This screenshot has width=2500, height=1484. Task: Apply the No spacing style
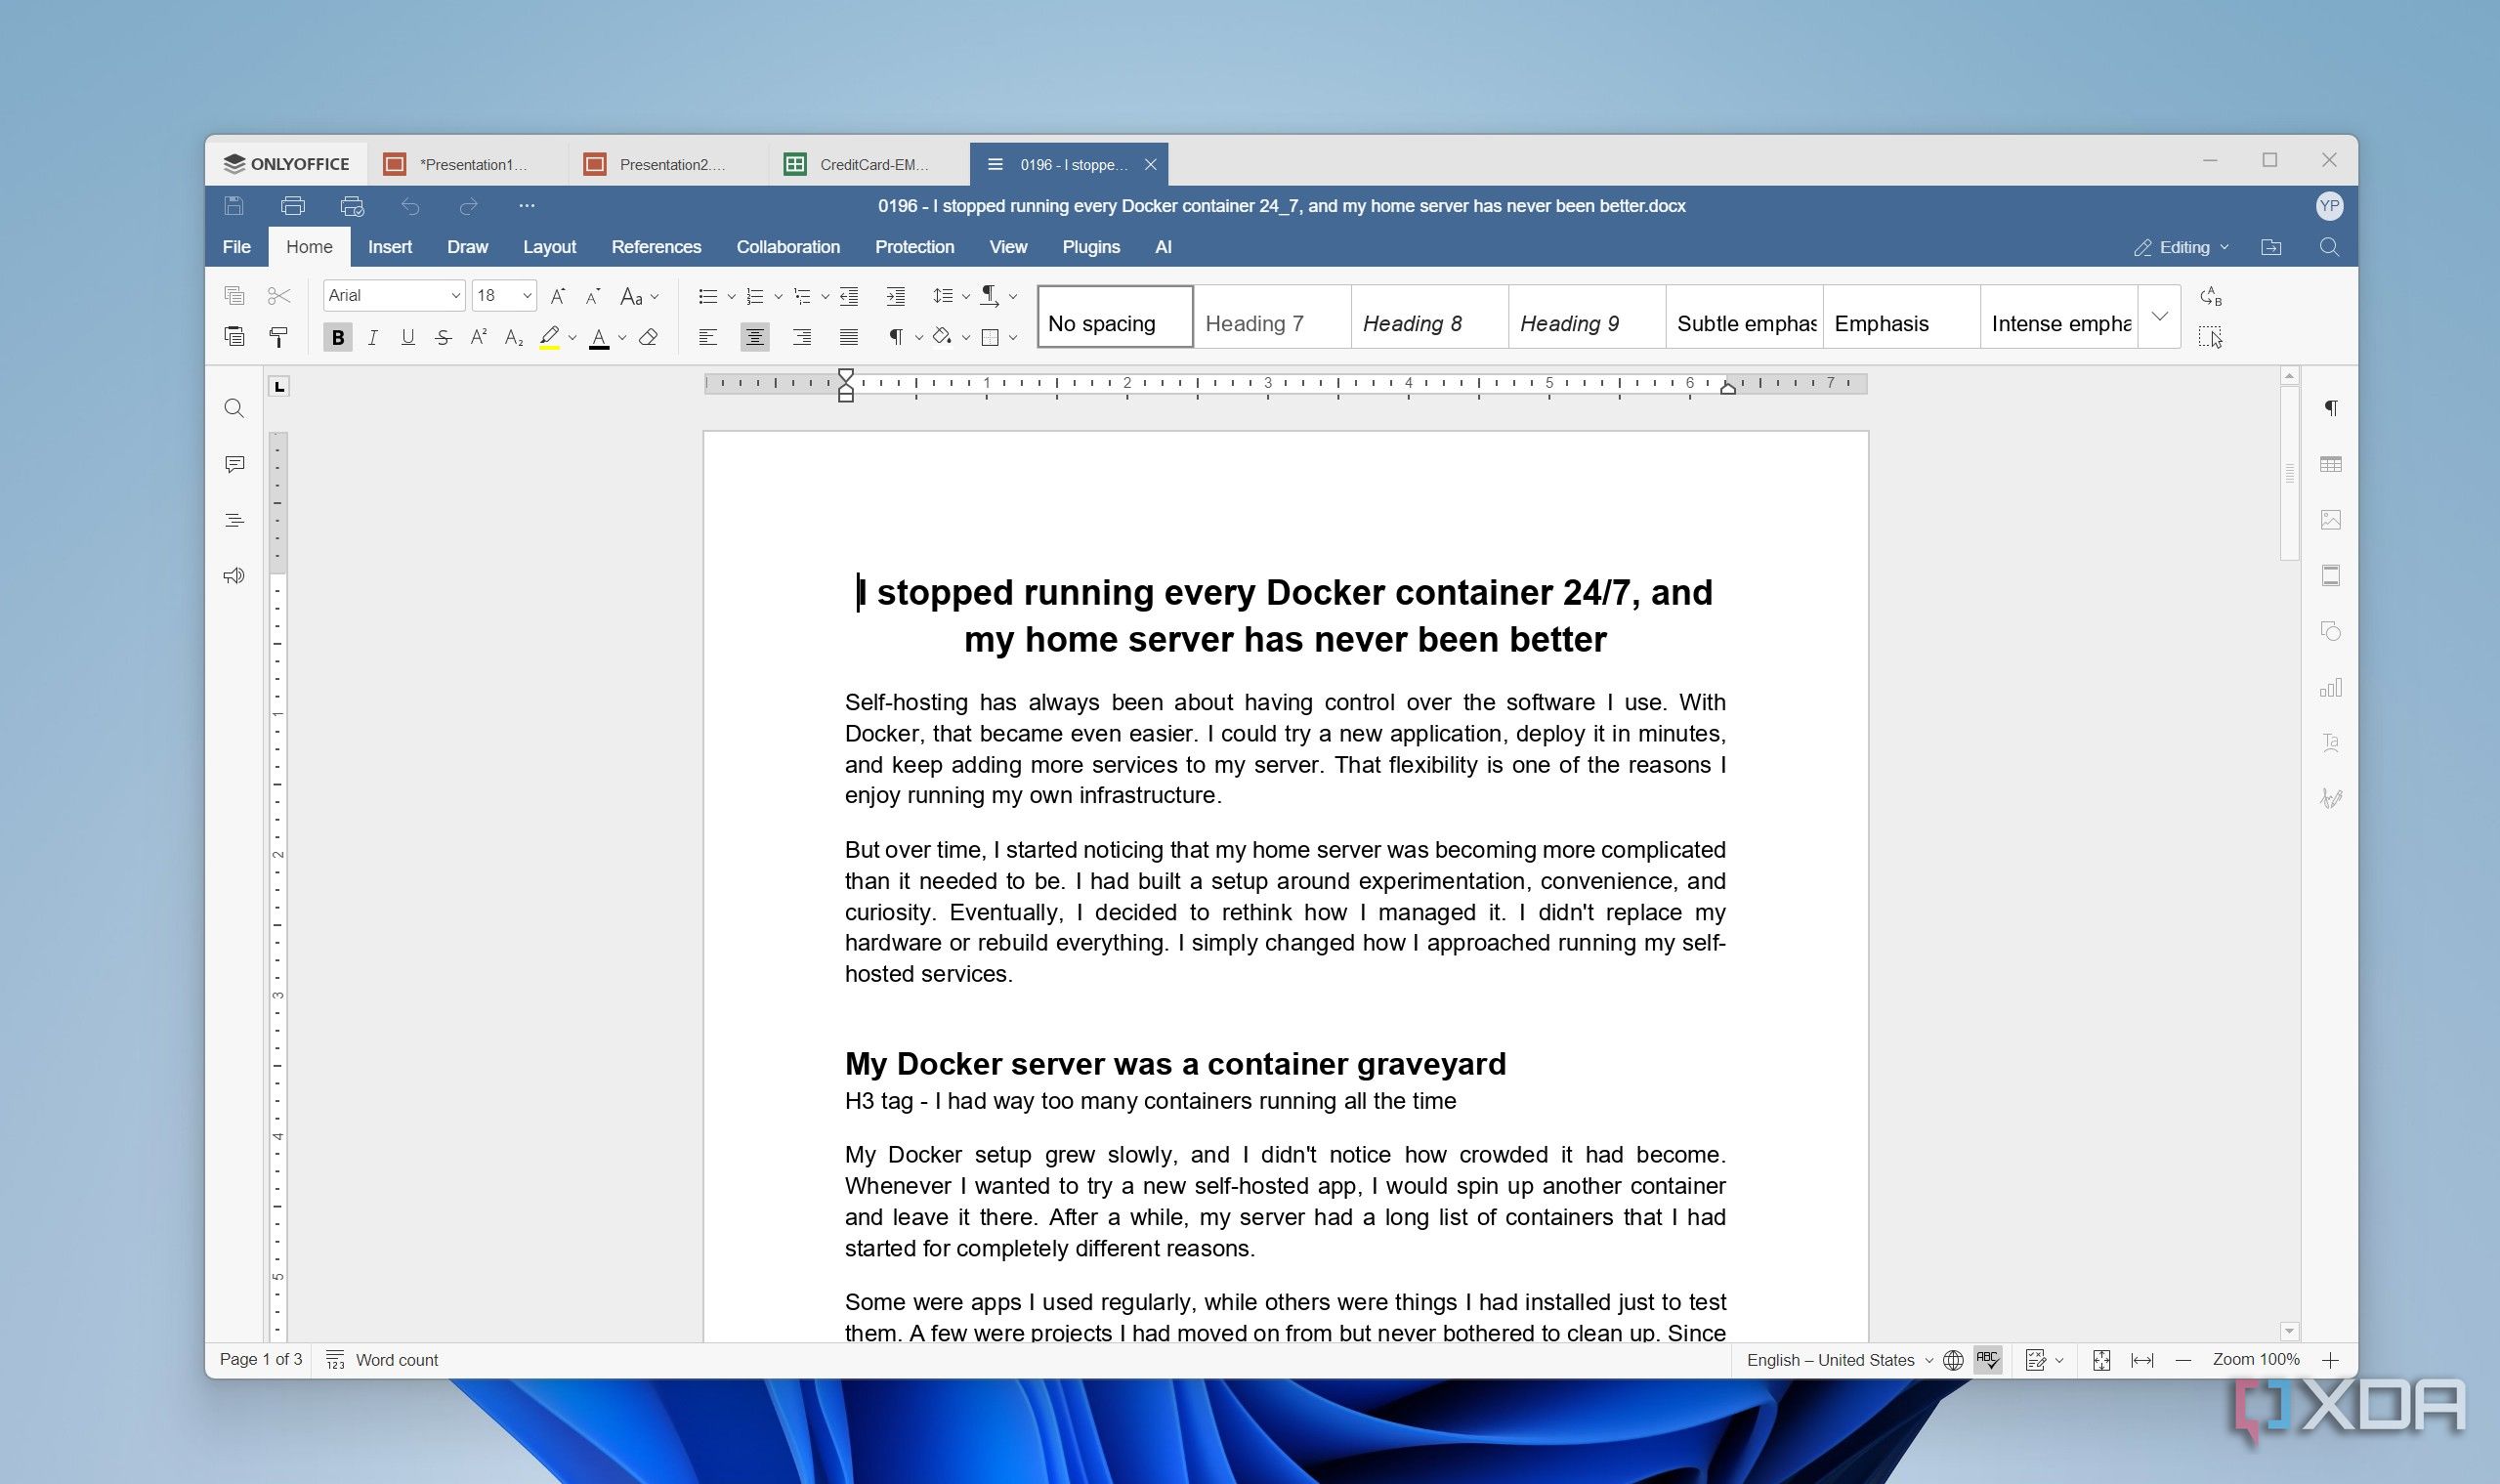(x=1115, y=317)
